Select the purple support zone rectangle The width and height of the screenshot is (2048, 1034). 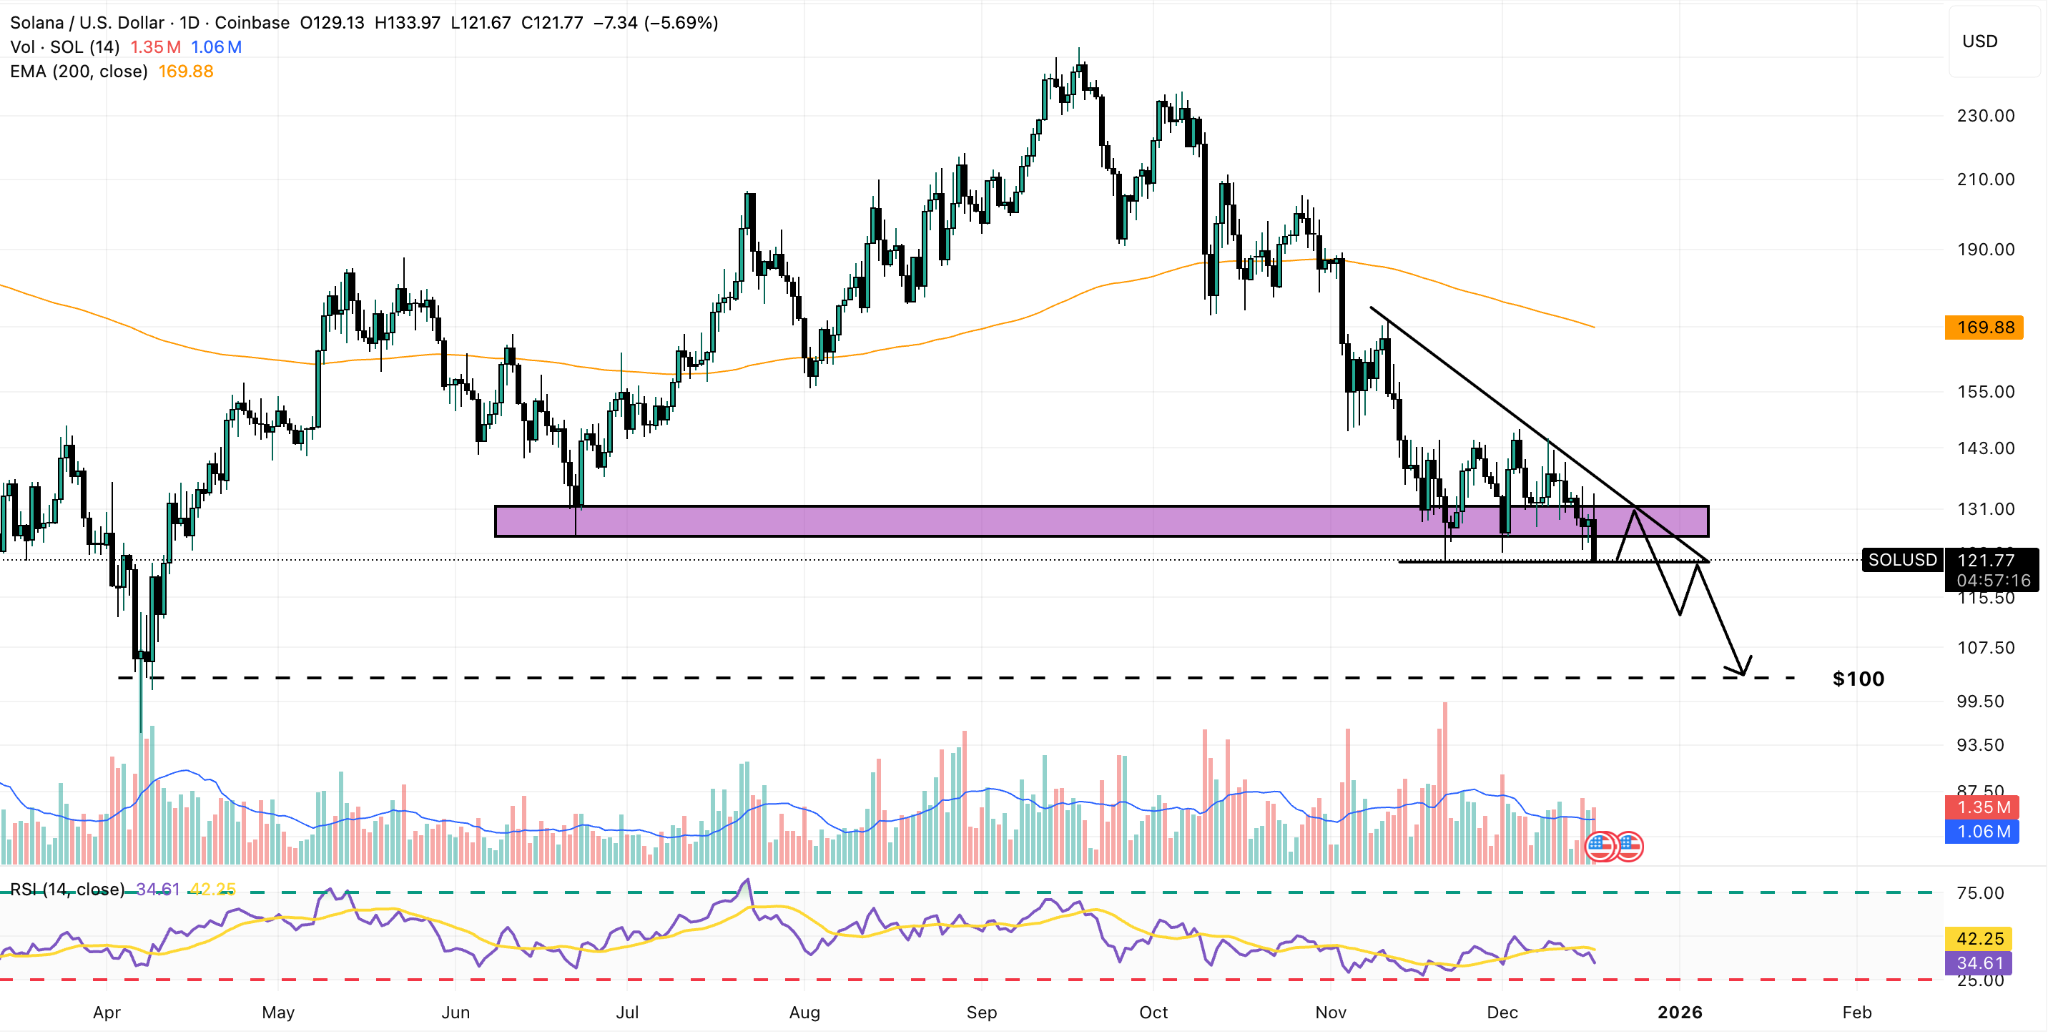1000,521
